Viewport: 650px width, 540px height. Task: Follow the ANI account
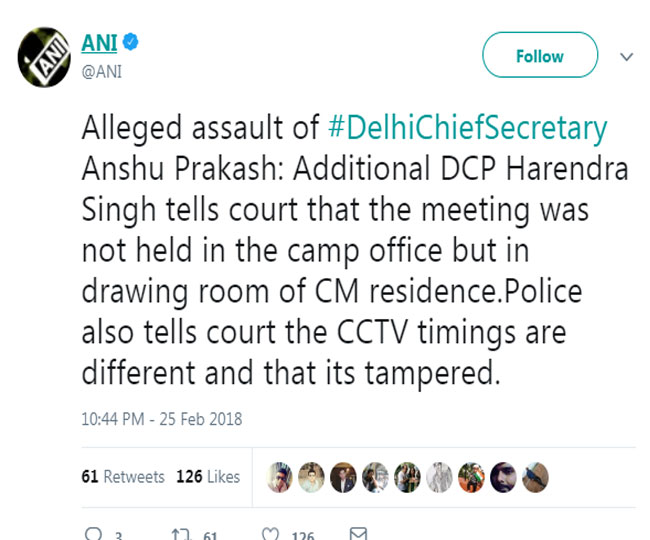click(x=539, y=56)
